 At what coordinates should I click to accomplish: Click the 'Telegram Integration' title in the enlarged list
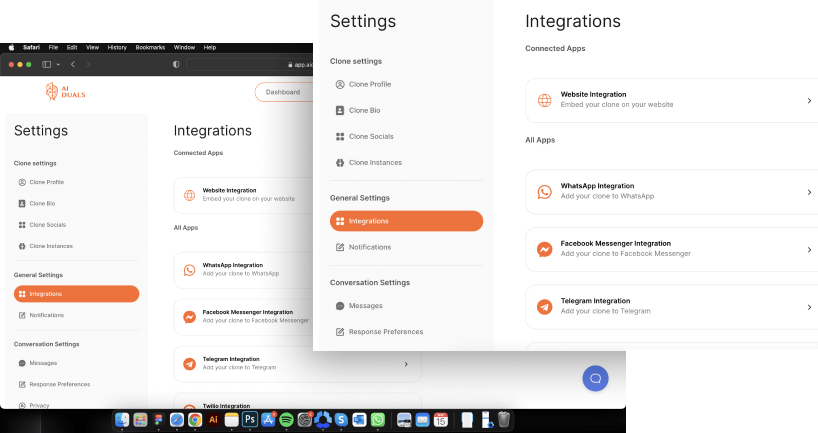[x=595, y=301]
